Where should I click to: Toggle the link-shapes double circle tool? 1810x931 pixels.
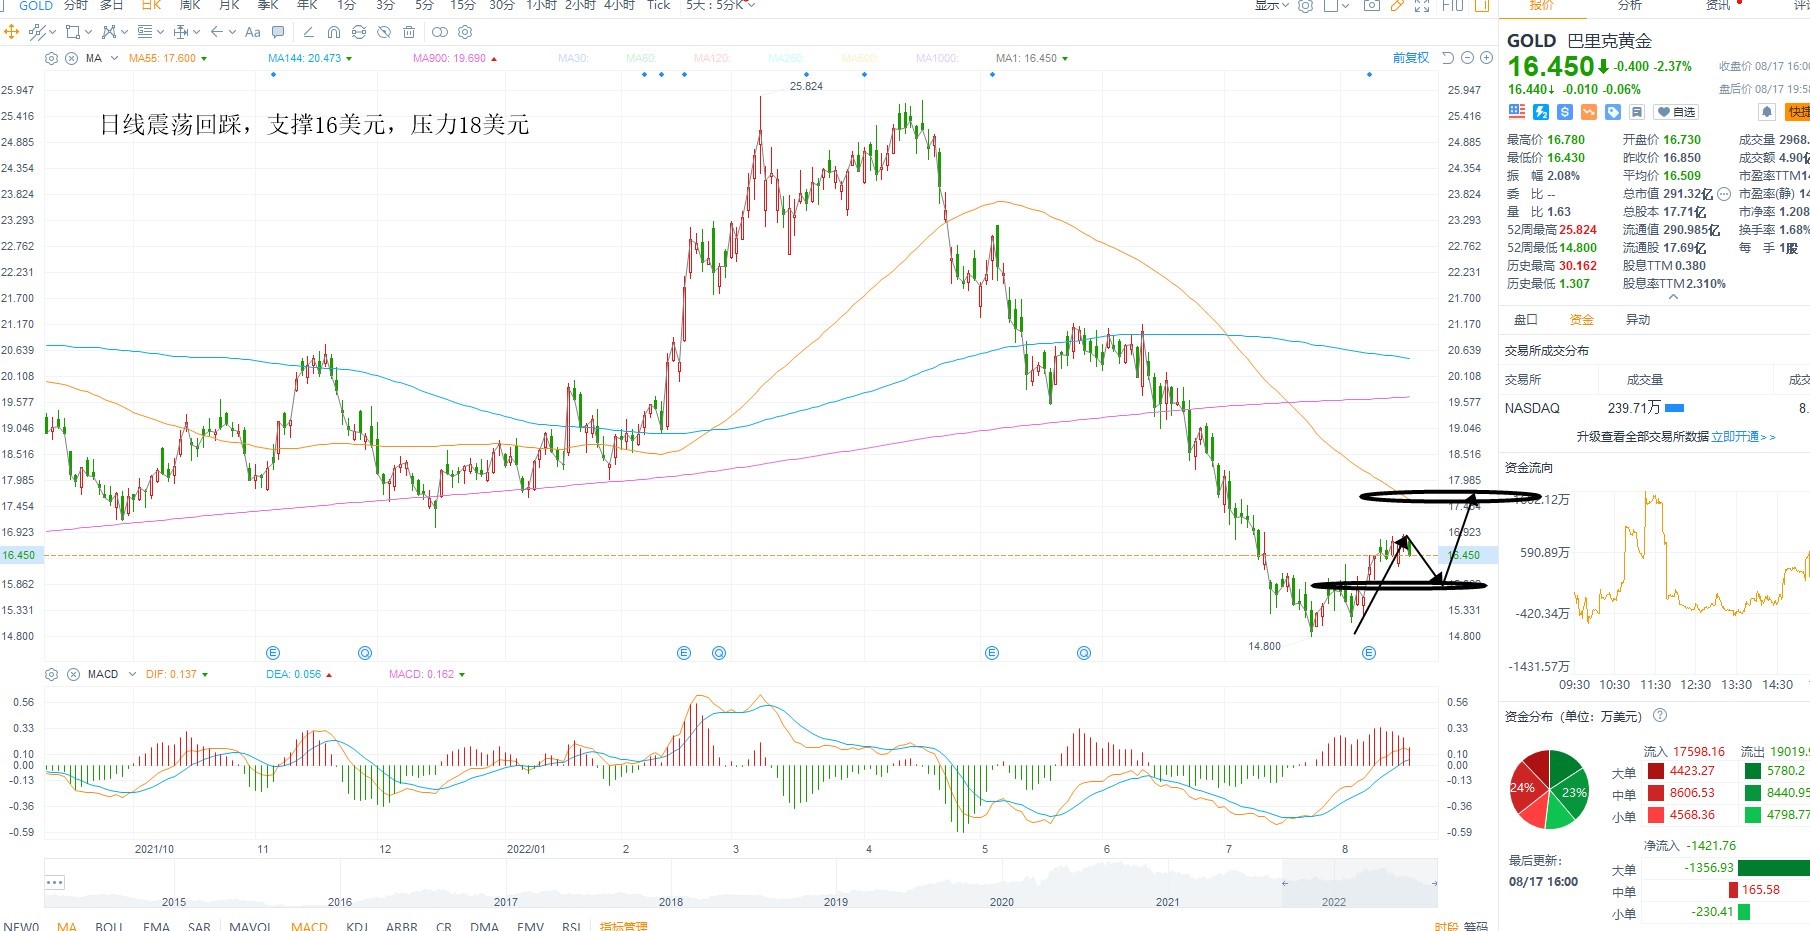439,32
